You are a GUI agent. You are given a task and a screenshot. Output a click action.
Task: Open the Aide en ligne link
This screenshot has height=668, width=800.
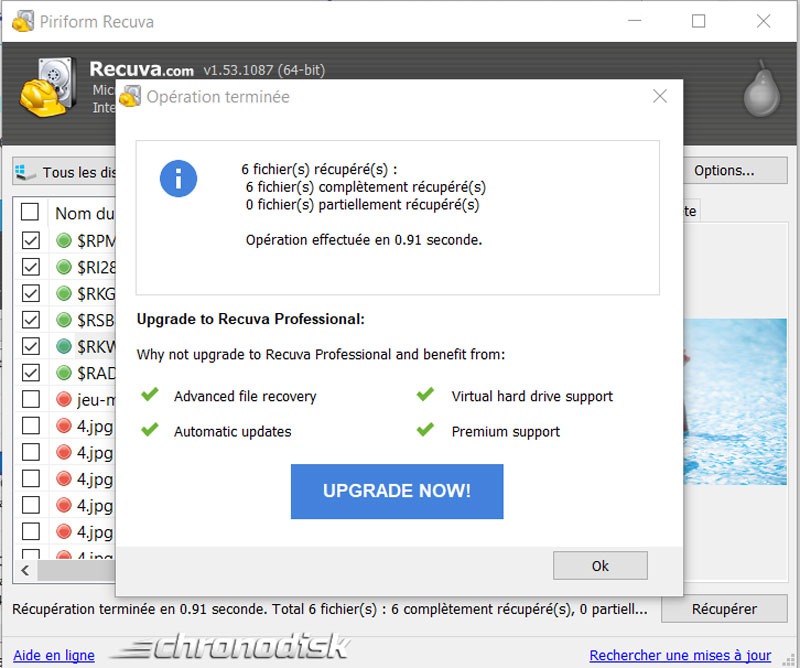point(54,655)
